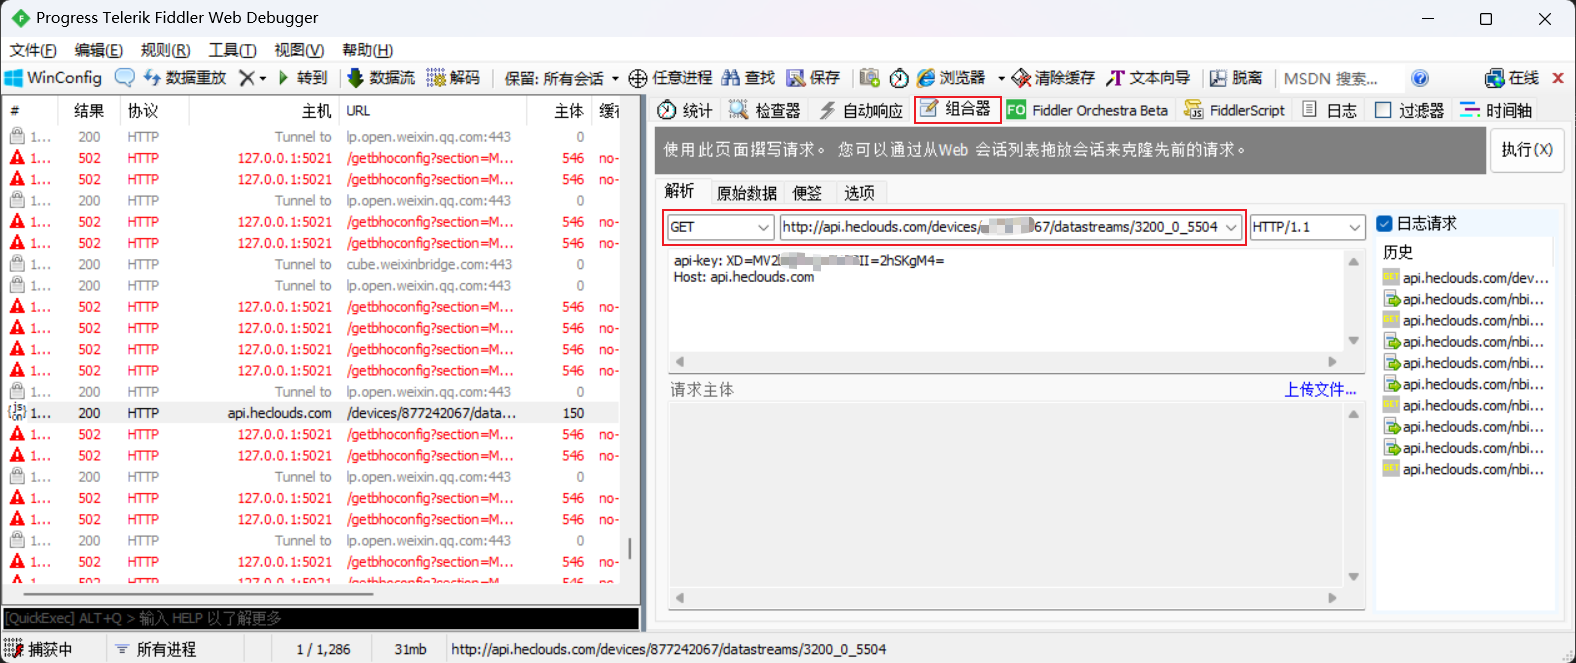Click the 转到 go button
The height and width of the screenshot is (663, 1576).
point(302,78)
